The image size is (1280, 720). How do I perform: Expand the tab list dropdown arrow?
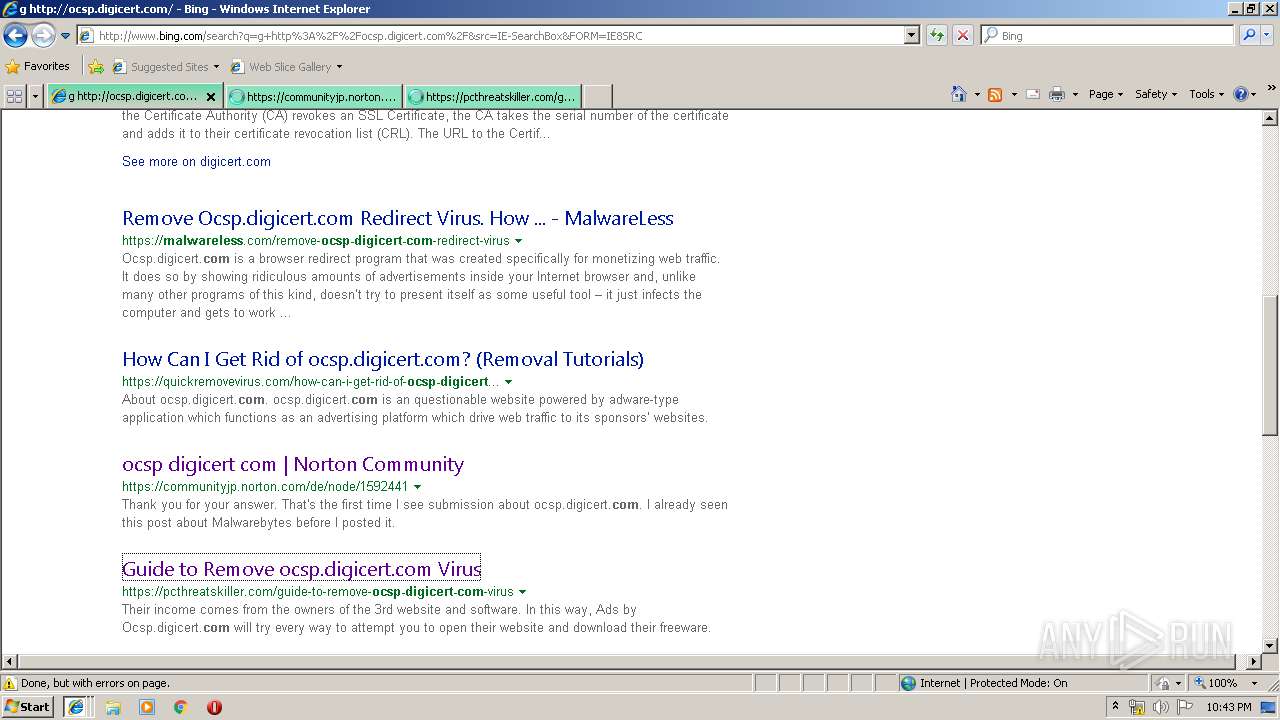[36, 96]
